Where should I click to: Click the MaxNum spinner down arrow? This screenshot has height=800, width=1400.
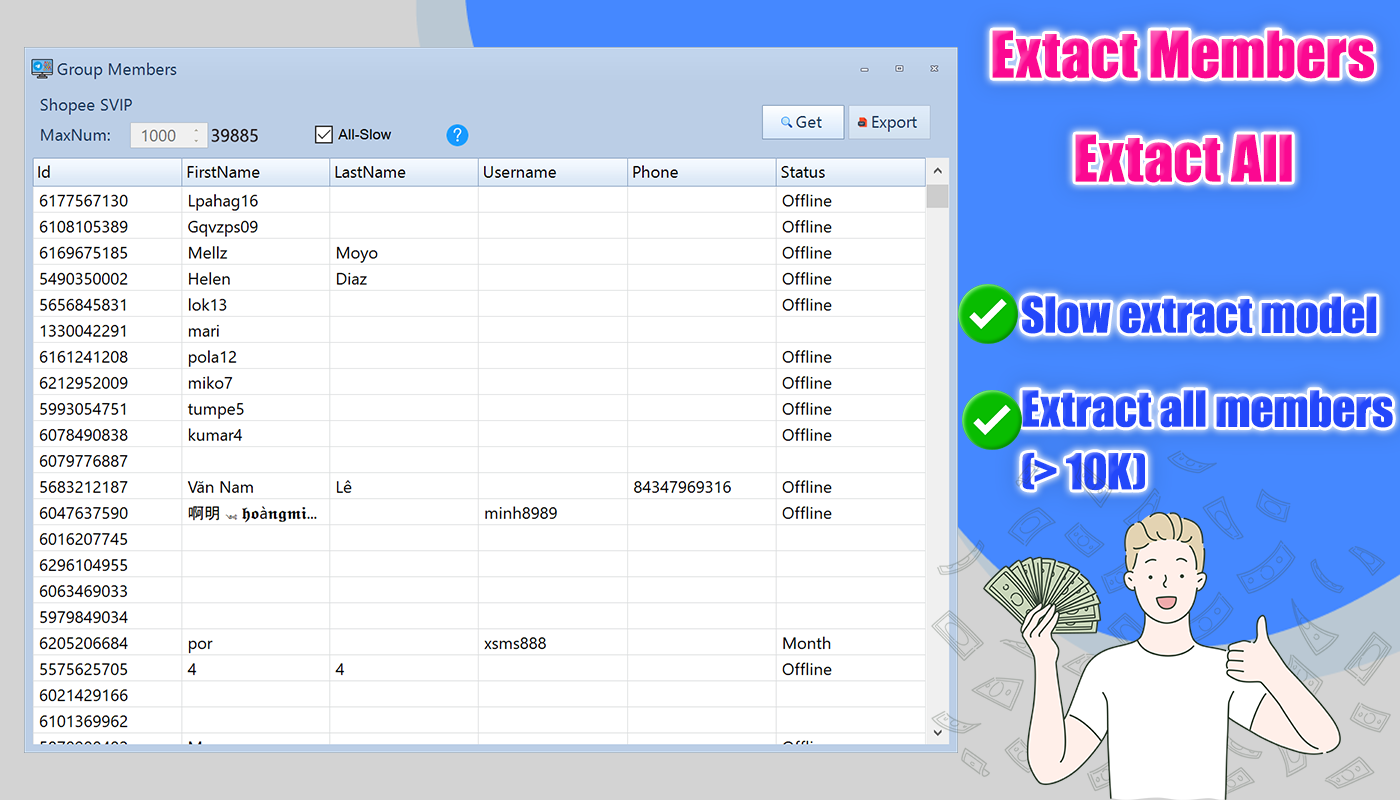198,139
